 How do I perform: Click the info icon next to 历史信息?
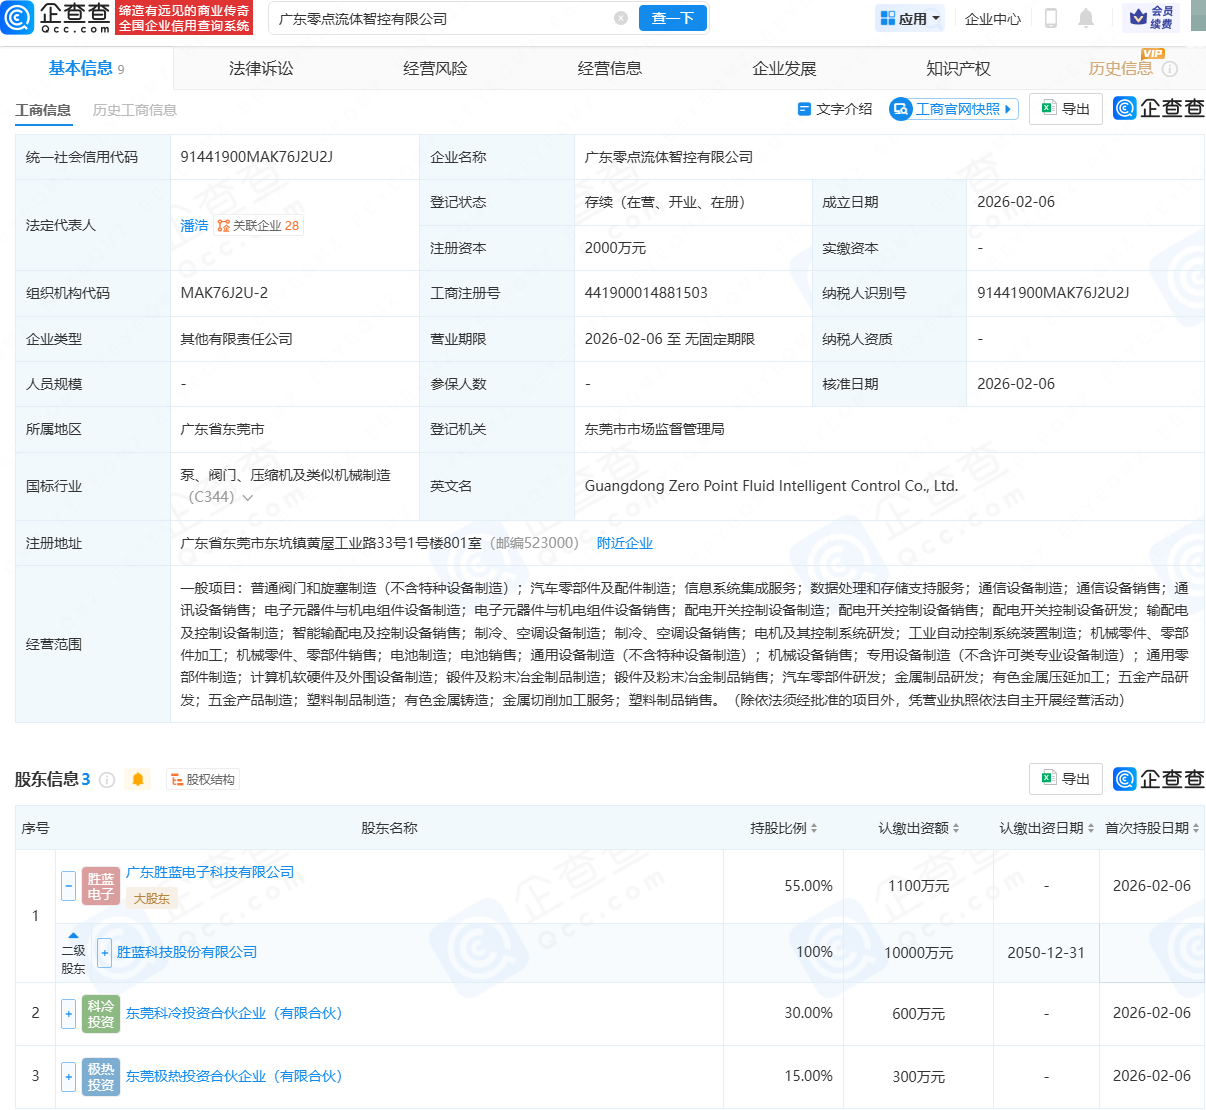[x=1170, y=69]
